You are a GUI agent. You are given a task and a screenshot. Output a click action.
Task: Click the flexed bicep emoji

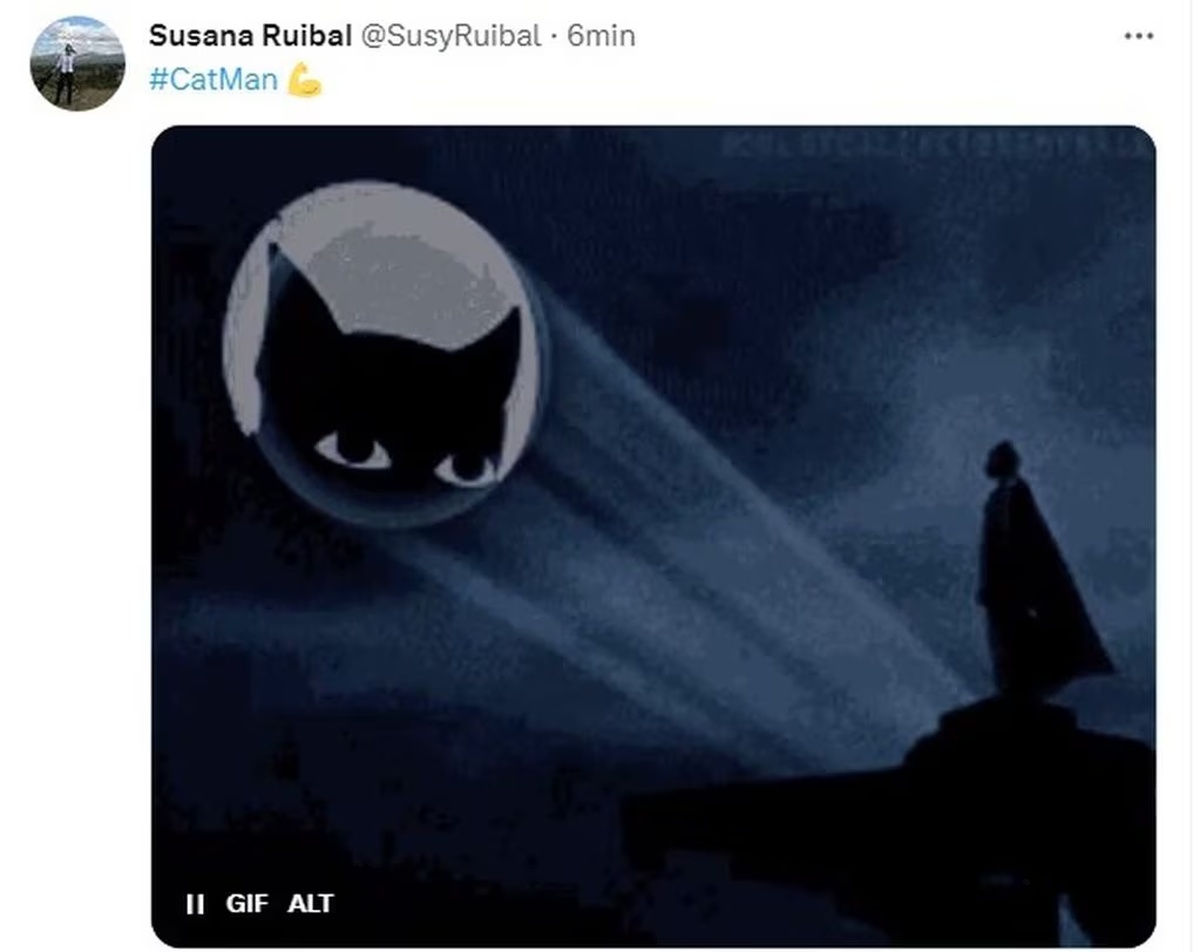[x=304, y=79]
